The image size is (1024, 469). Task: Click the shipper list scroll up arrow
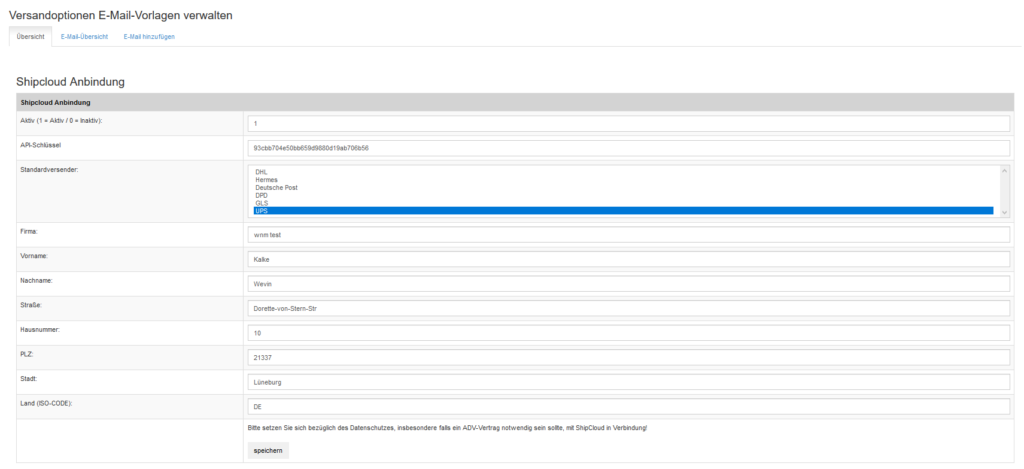(x=1004, y=170)
